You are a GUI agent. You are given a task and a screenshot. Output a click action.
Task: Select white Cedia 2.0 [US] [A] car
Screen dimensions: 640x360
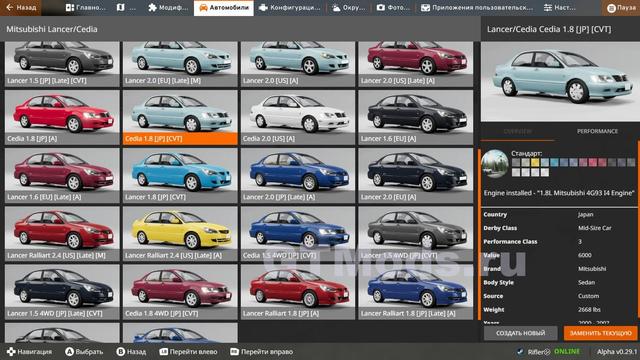(x=298, y=118)
